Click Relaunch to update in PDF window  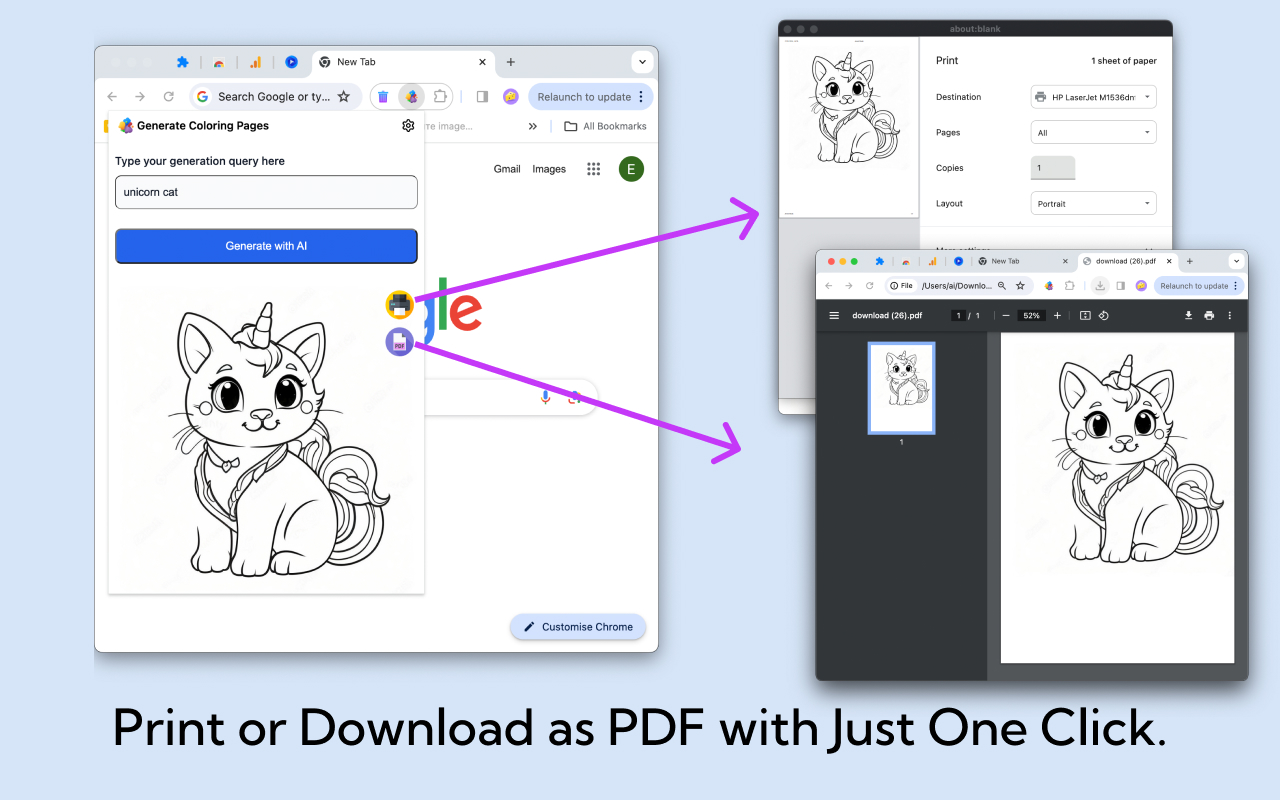pos(1194,286)
